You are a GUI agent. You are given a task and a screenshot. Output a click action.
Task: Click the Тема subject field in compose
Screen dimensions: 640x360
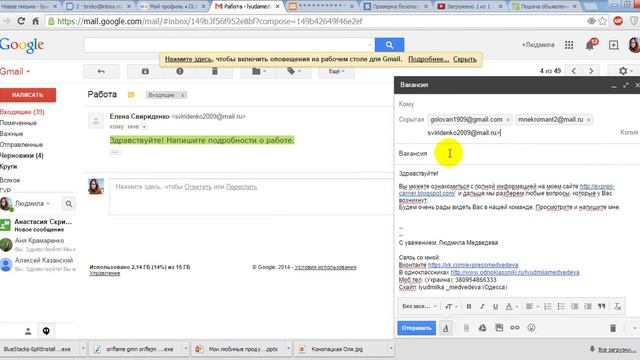coord(517,153)
